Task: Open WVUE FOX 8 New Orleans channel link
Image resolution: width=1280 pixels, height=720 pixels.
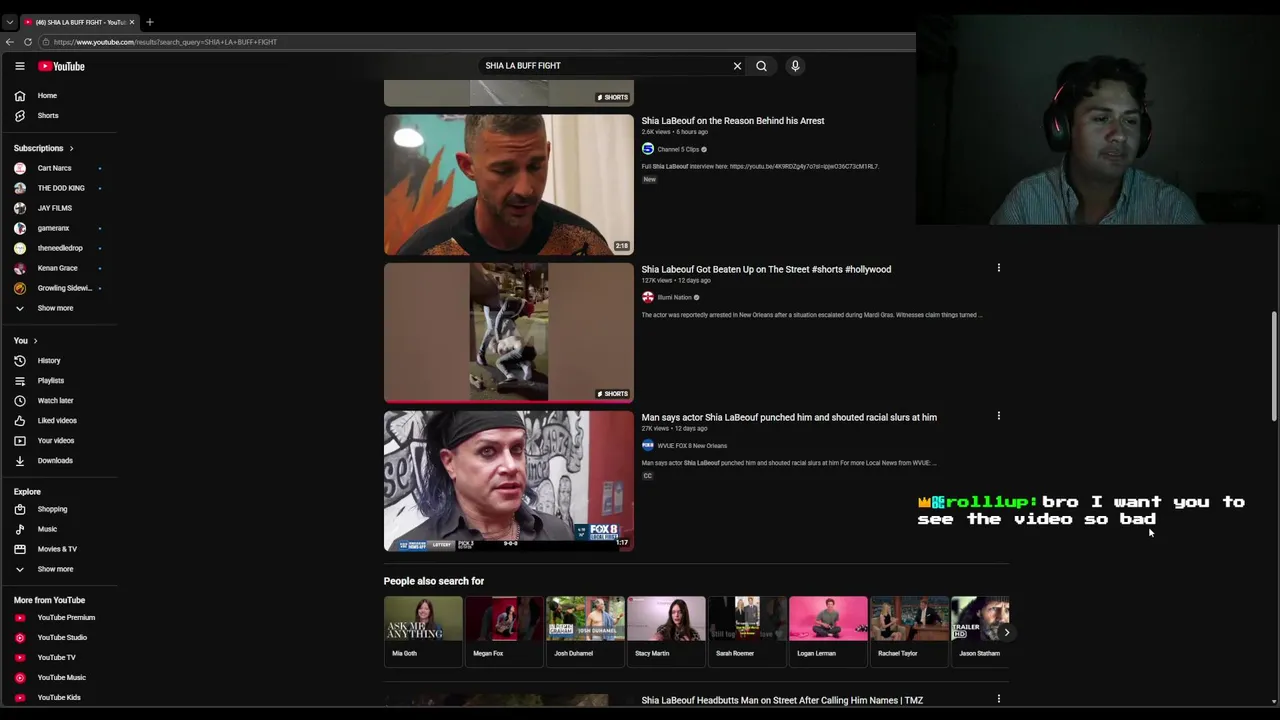Action: pos(692,446)
